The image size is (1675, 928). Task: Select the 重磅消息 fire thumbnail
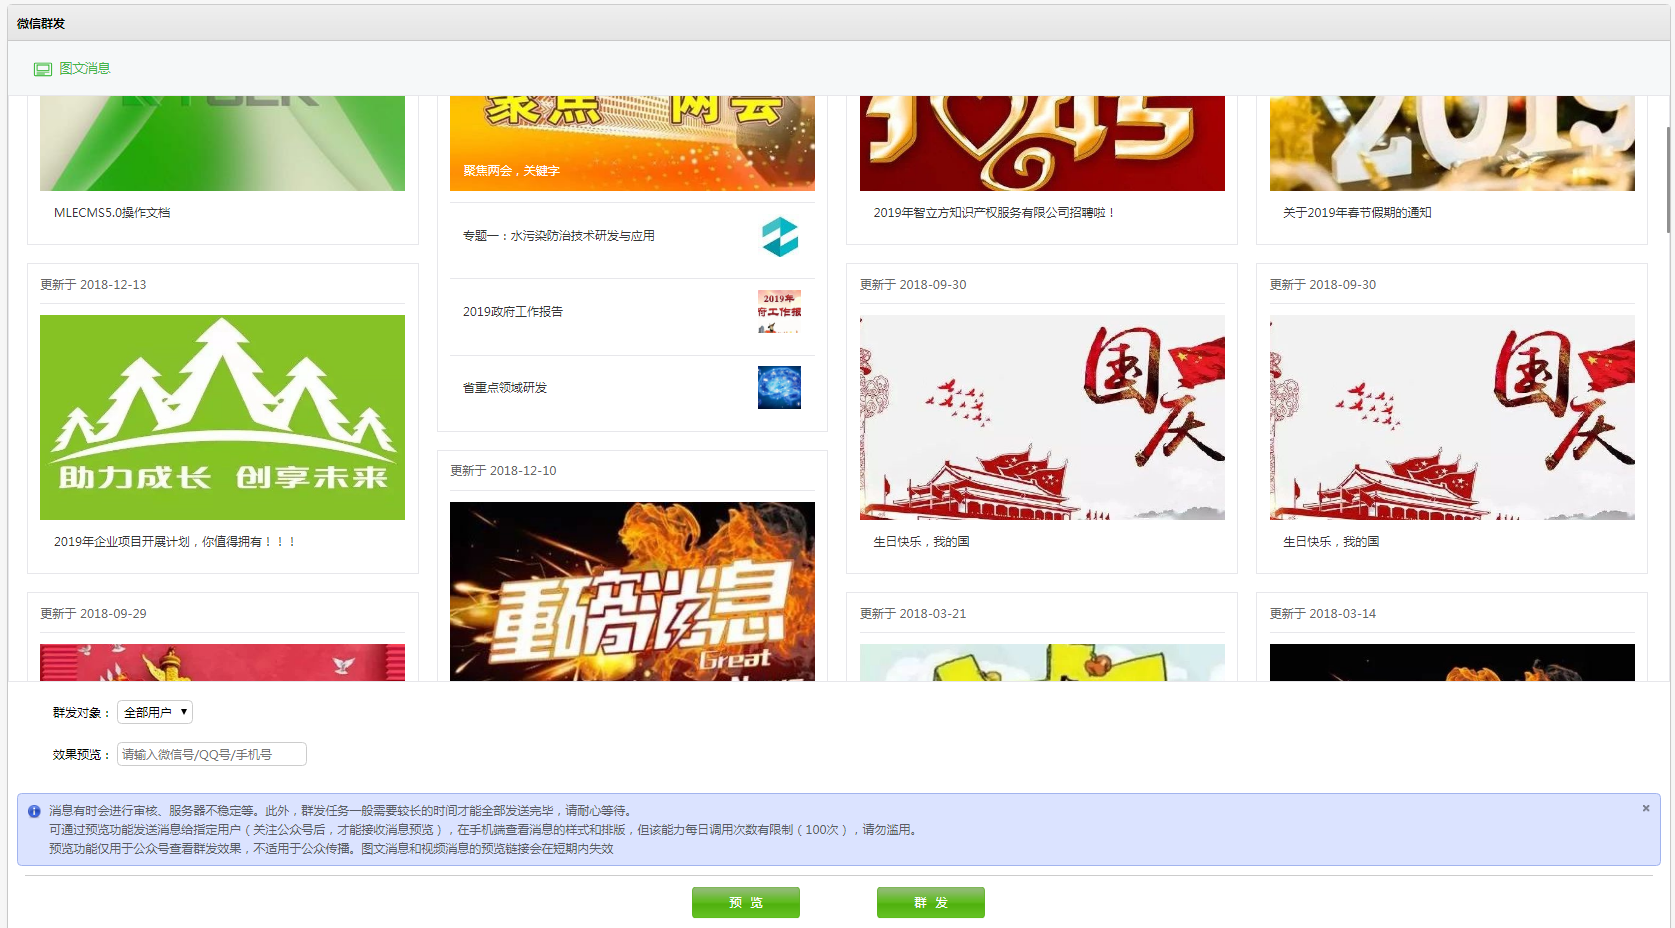point(632,591)
